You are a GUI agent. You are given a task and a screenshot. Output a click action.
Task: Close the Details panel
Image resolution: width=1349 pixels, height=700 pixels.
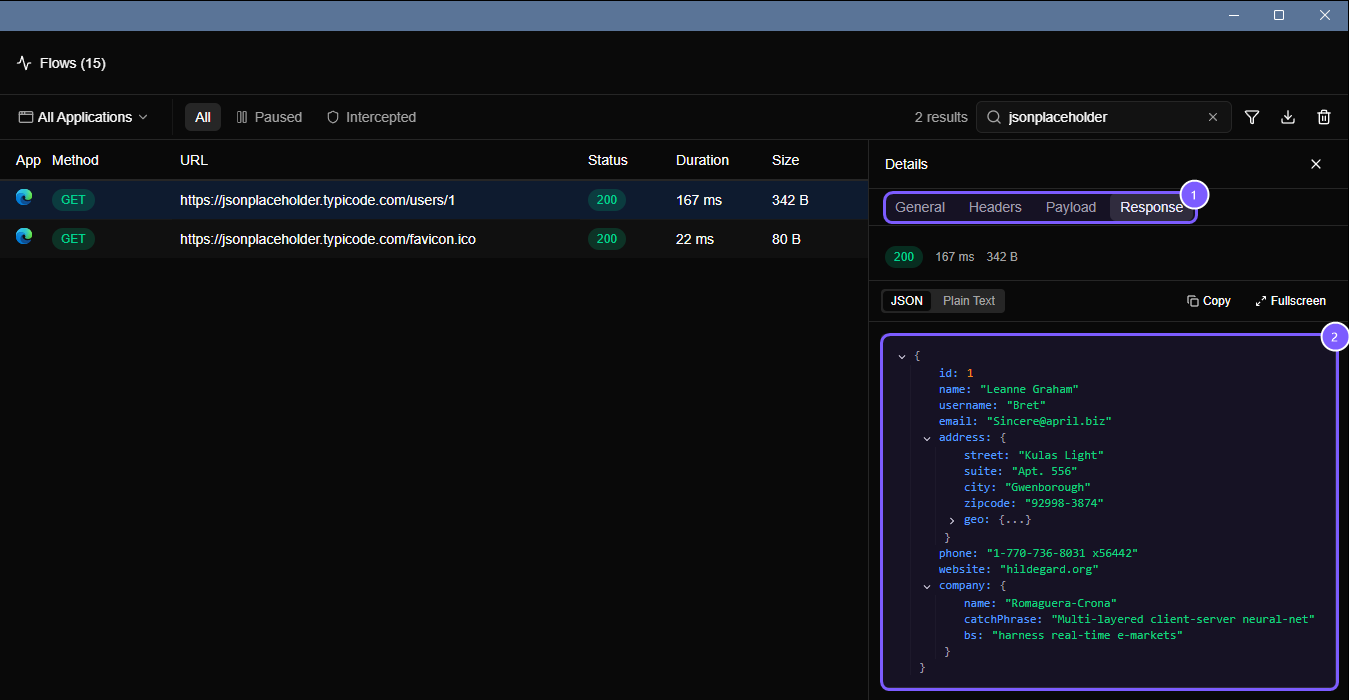click(1316, 164)
